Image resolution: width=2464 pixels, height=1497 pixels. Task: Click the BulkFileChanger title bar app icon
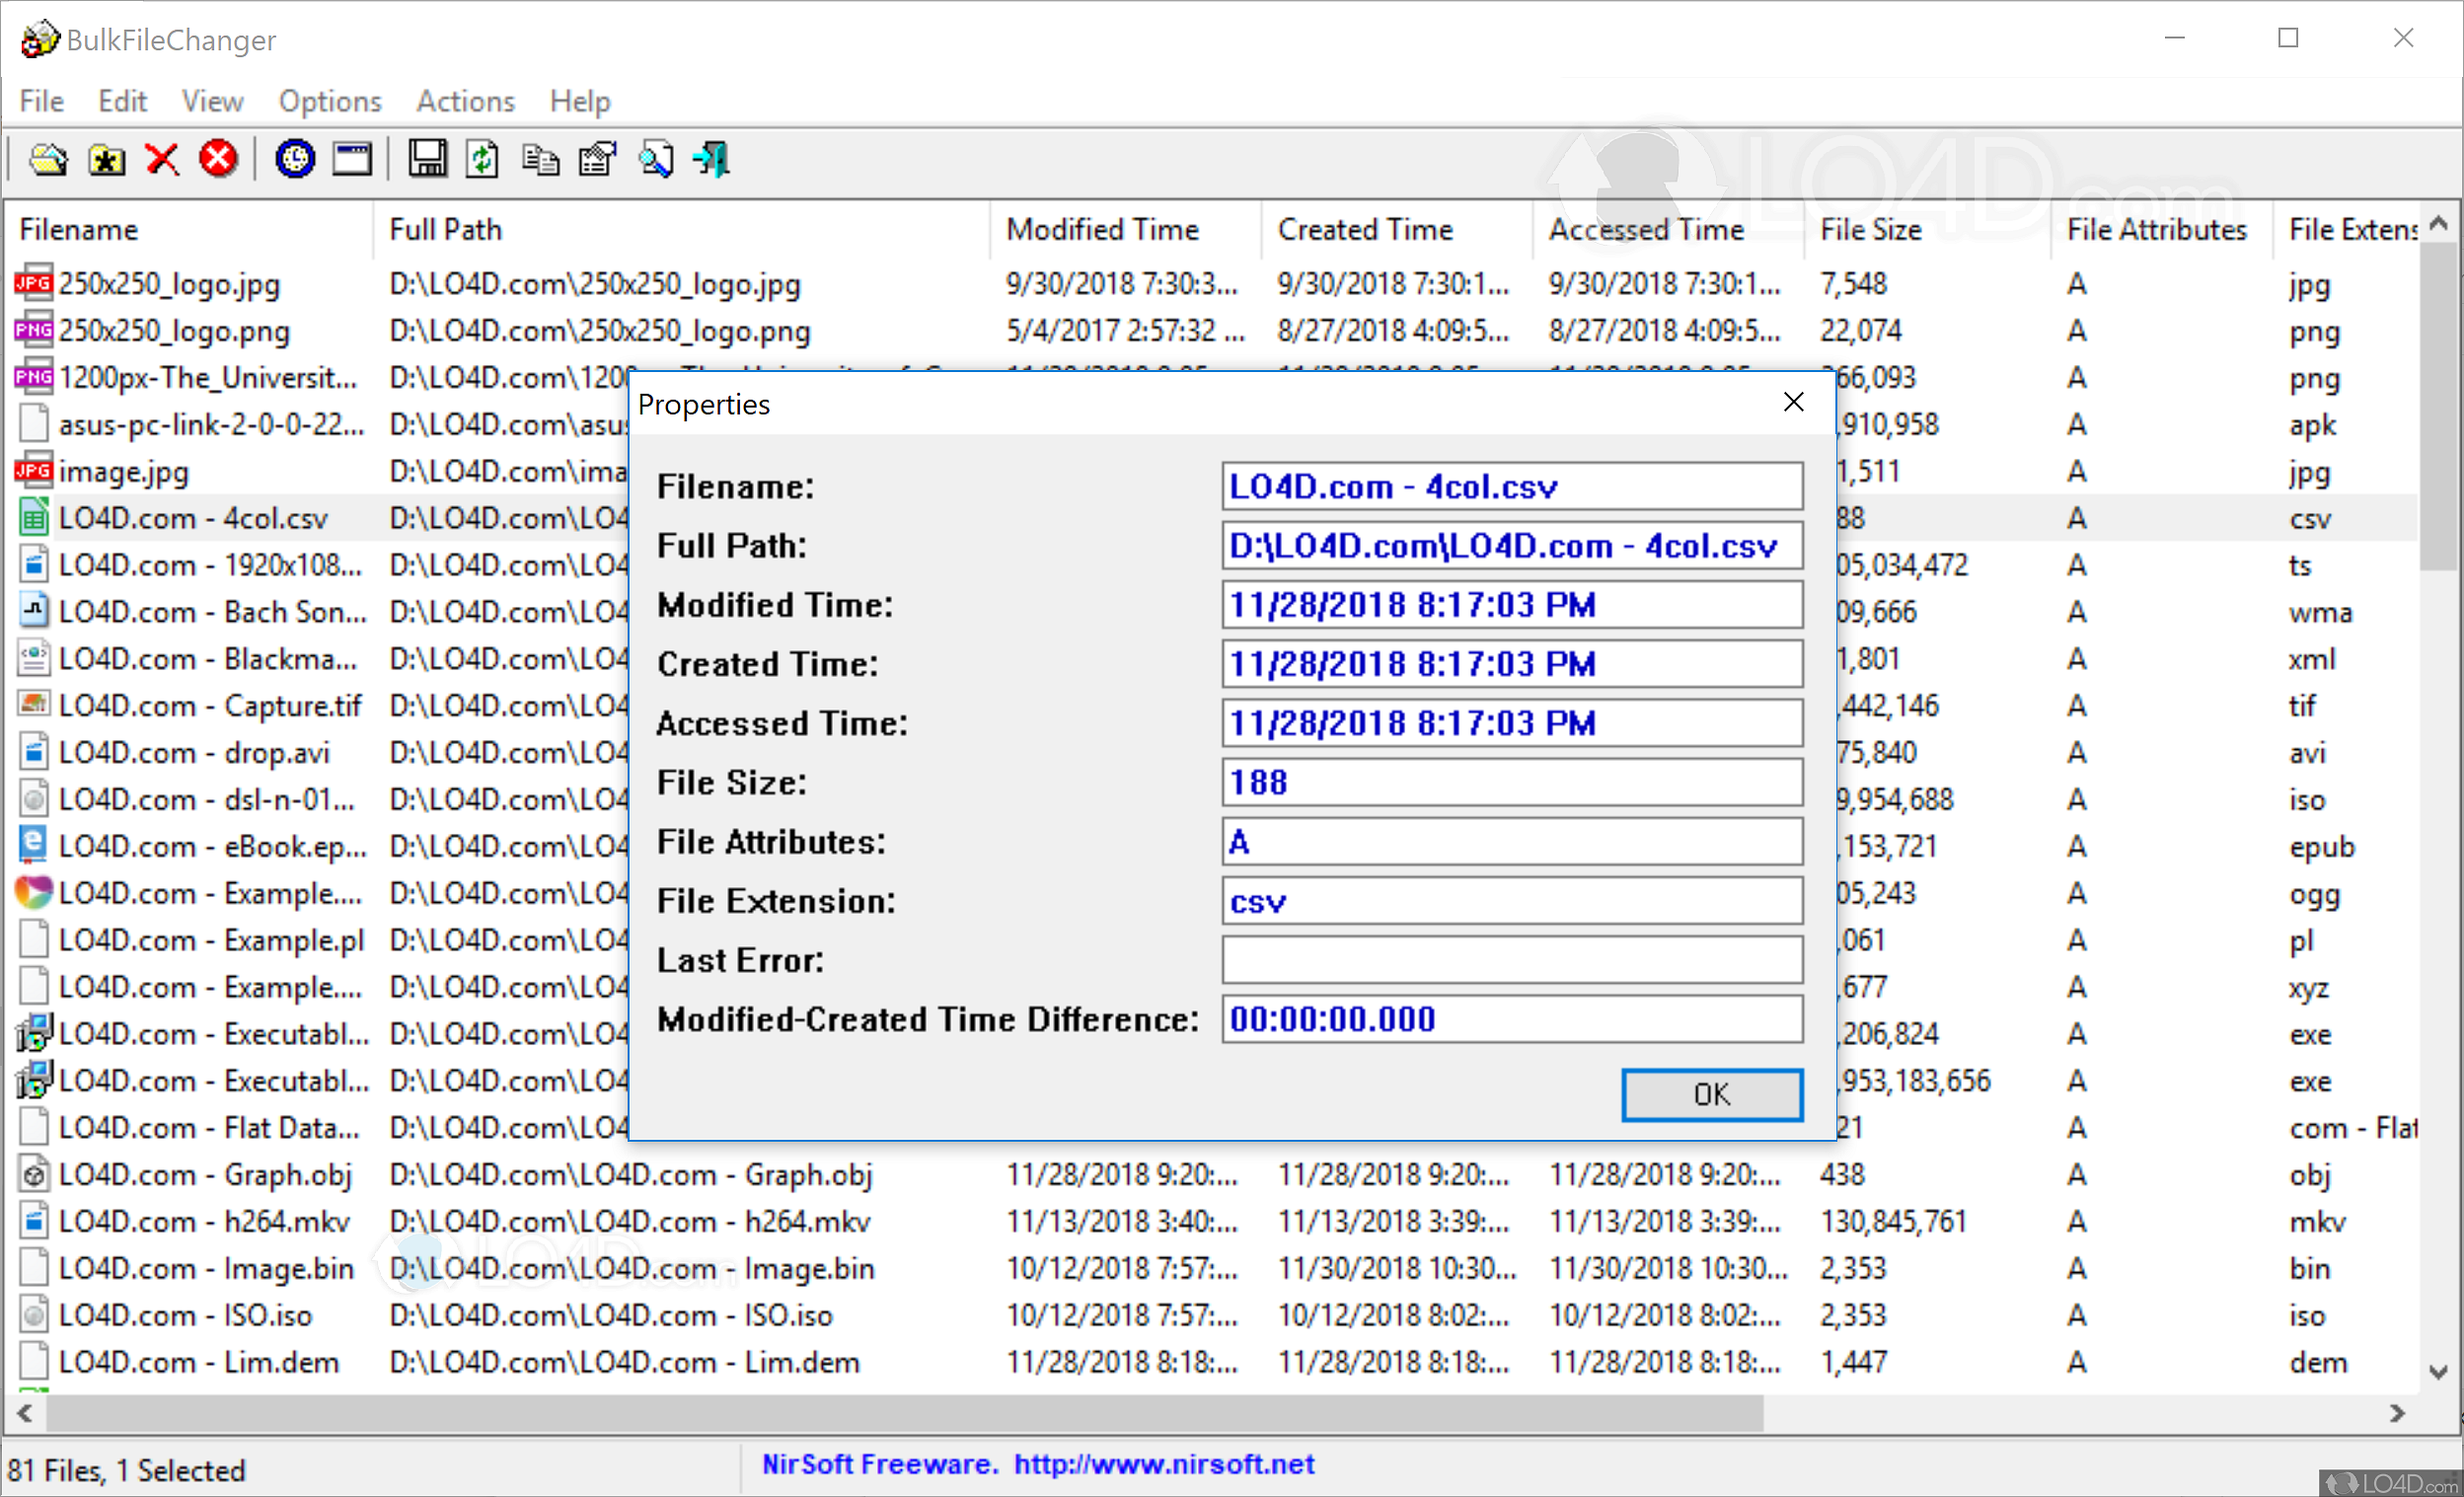39,39
